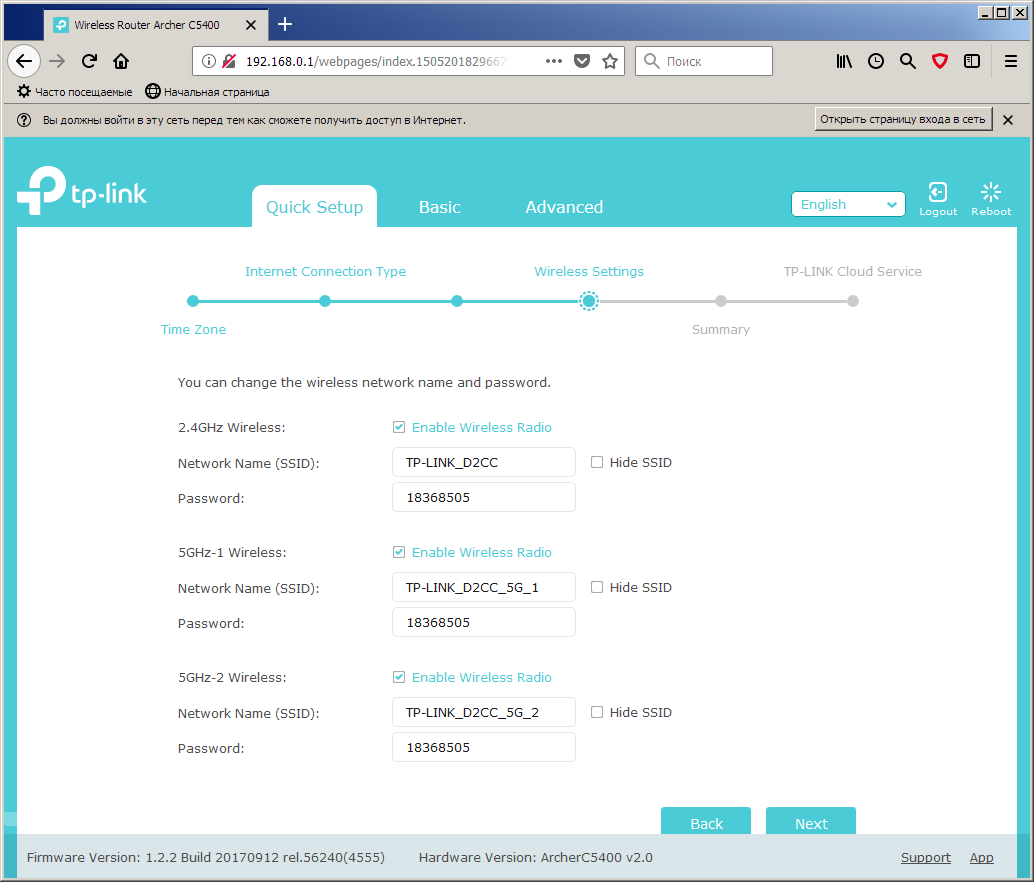The width and height of the screenshot is (1034, 882).
Task: Open a new browser tab
Action: (285, 24)
